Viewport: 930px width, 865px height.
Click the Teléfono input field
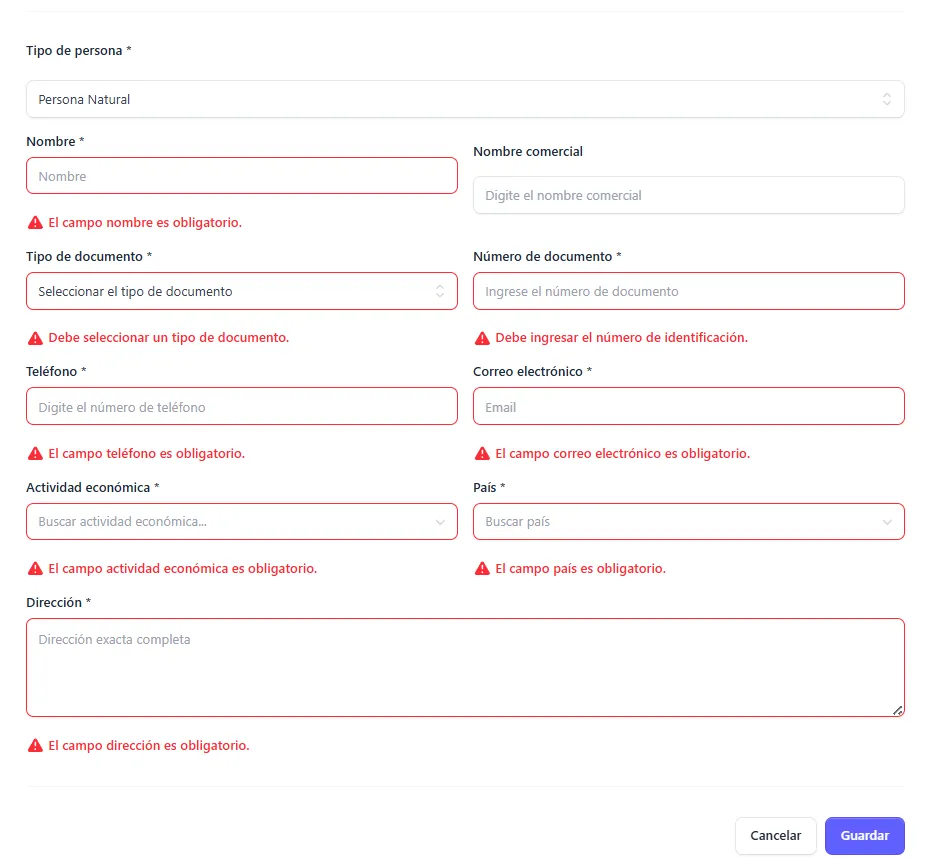tap(241, 407)
